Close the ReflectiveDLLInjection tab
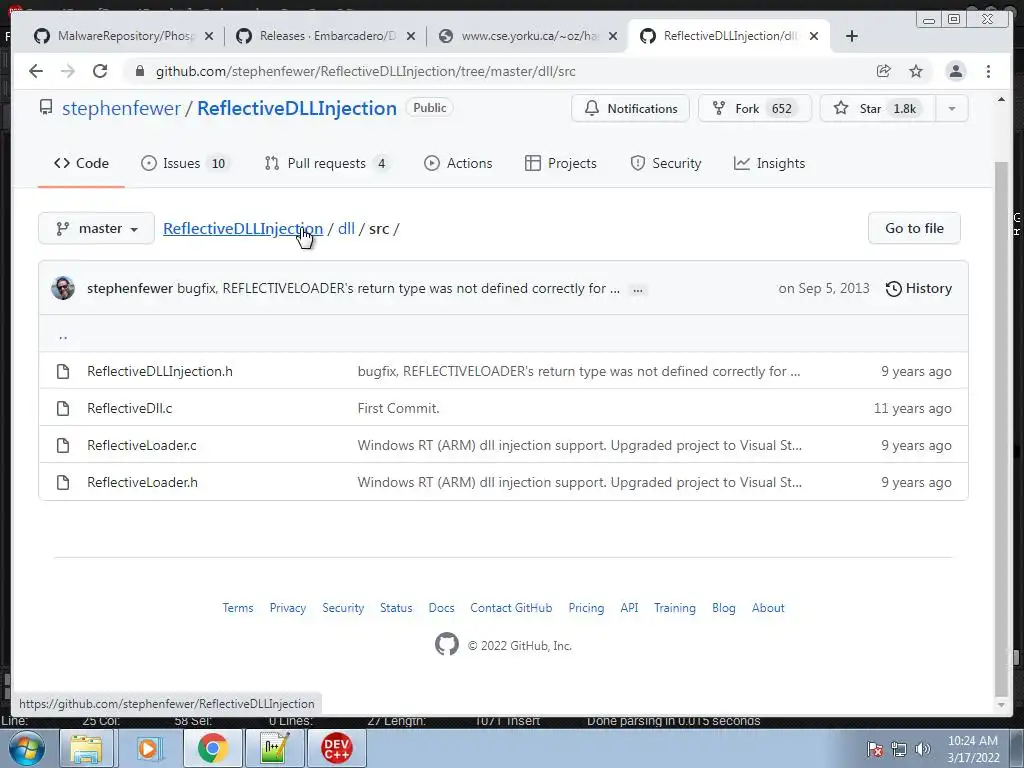Screen dimensions: 1024x768 pos(814,36)
